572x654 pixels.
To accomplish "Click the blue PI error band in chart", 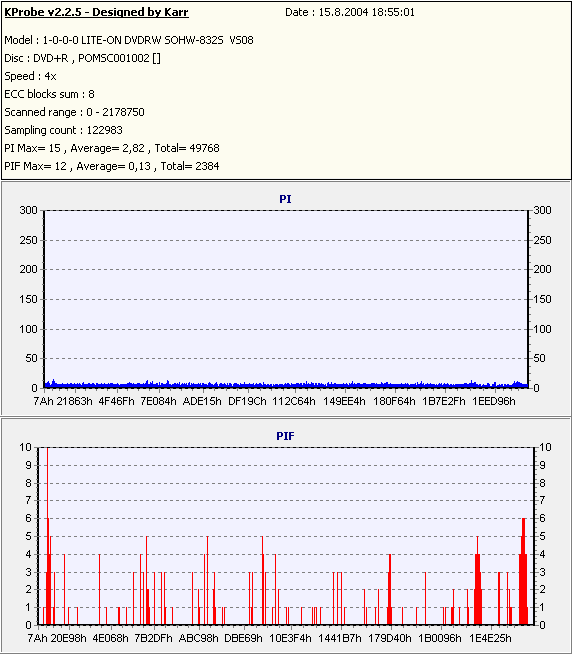I will [286, 385].
